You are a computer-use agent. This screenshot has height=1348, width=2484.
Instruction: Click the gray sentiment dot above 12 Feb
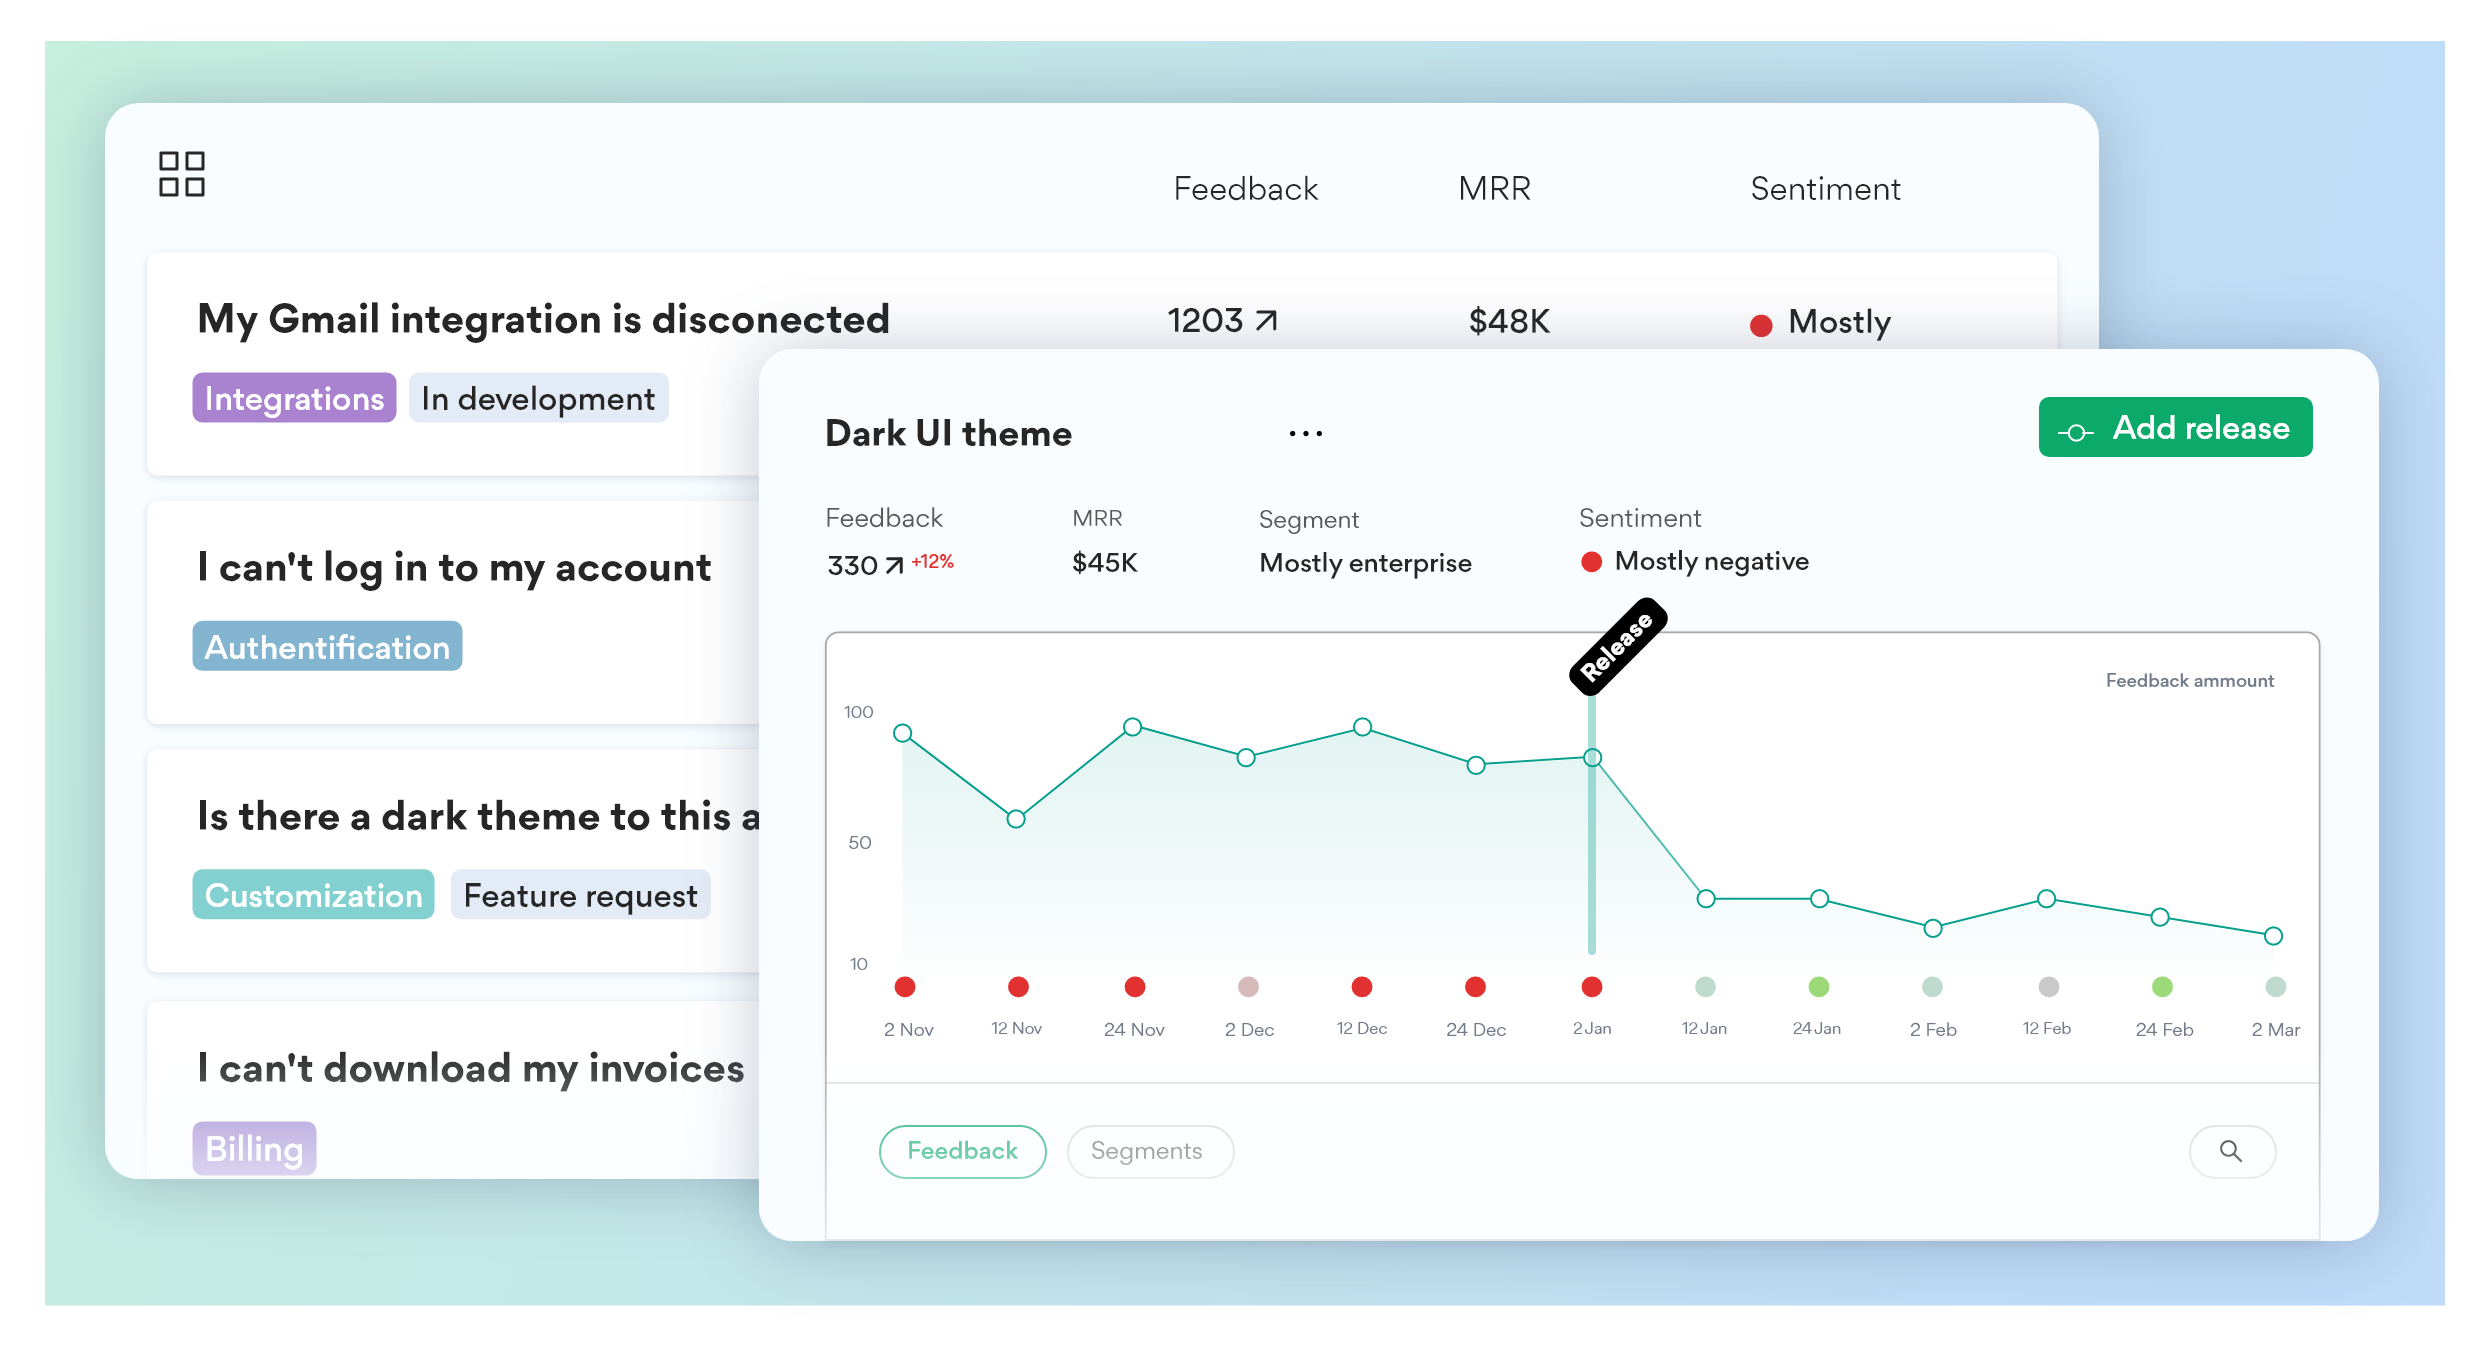[2048, 987]
